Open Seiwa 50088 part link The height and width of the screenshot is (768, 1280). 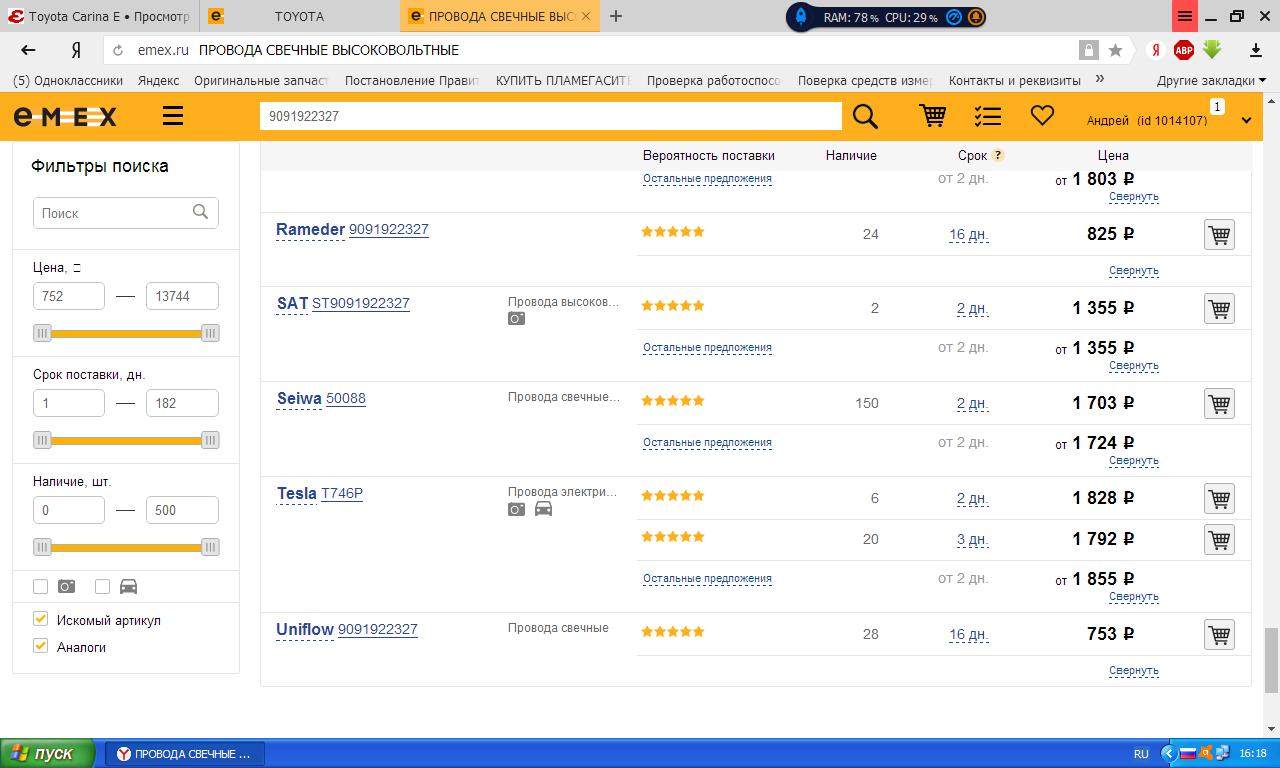[345, 398]
